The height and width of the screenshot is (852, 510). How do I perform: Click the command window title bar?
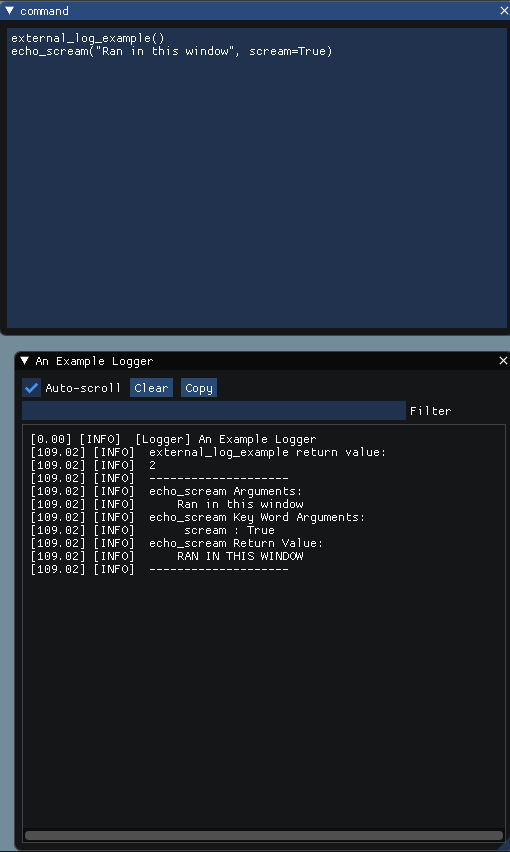(x=255, y=11)
